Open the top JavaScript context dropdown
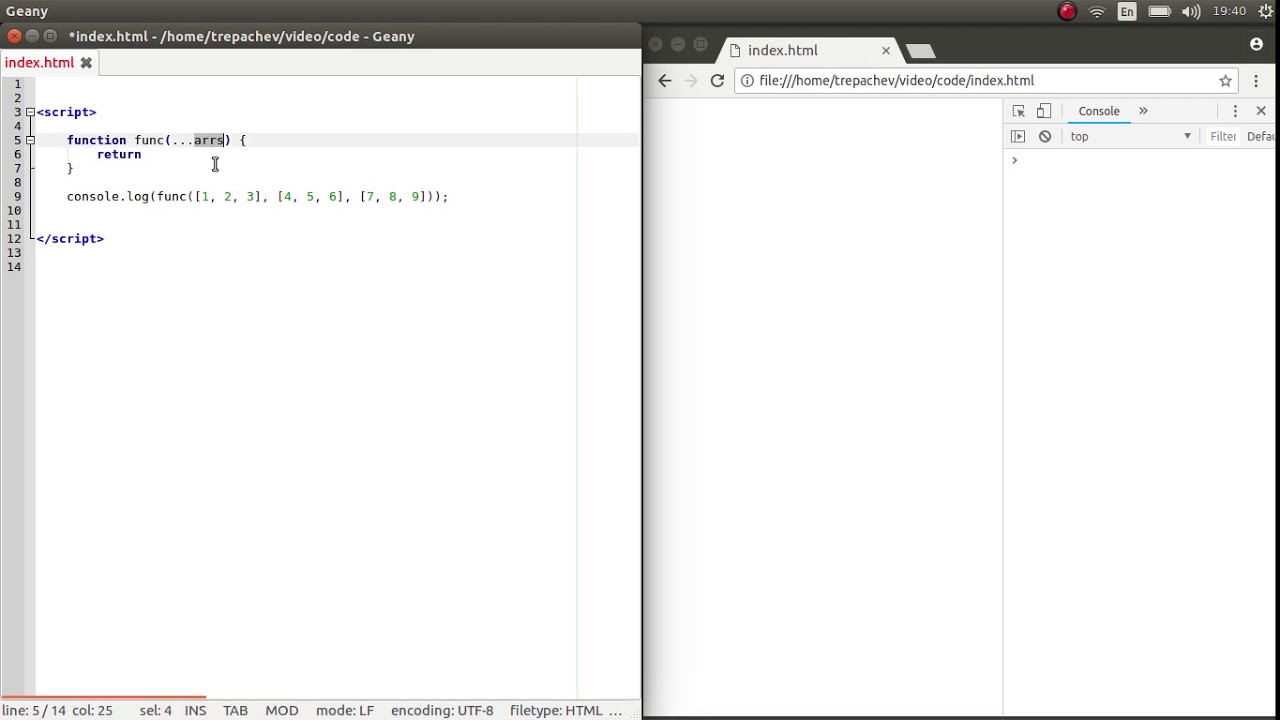 [x=1130, y=136]
